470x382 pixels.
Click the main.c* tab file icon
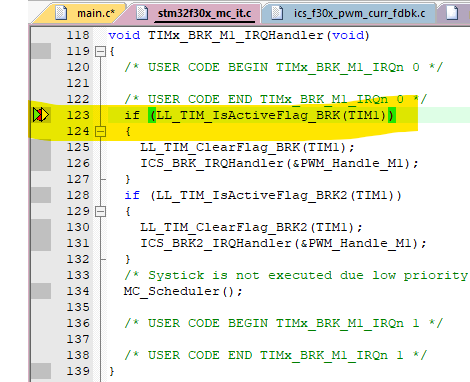tap(61, 13)
